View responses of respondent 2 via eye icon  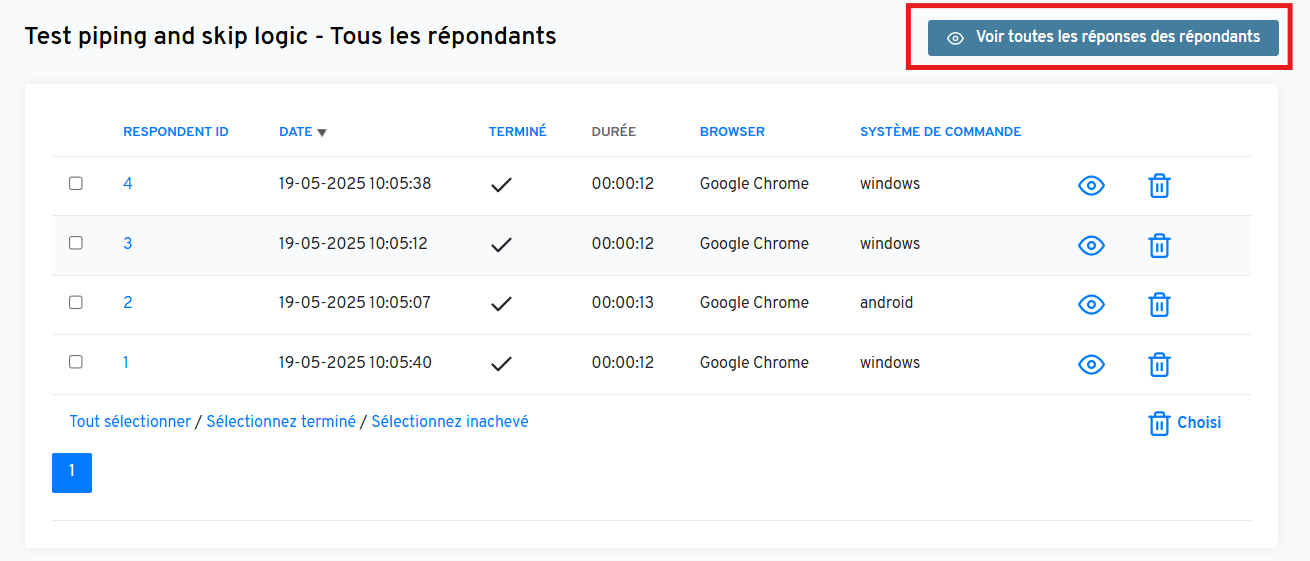point(1091,305)
